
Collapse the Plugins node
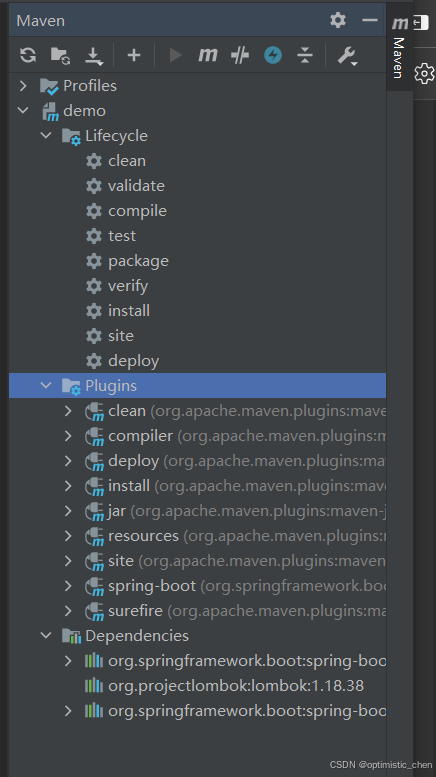coord(46,385)
